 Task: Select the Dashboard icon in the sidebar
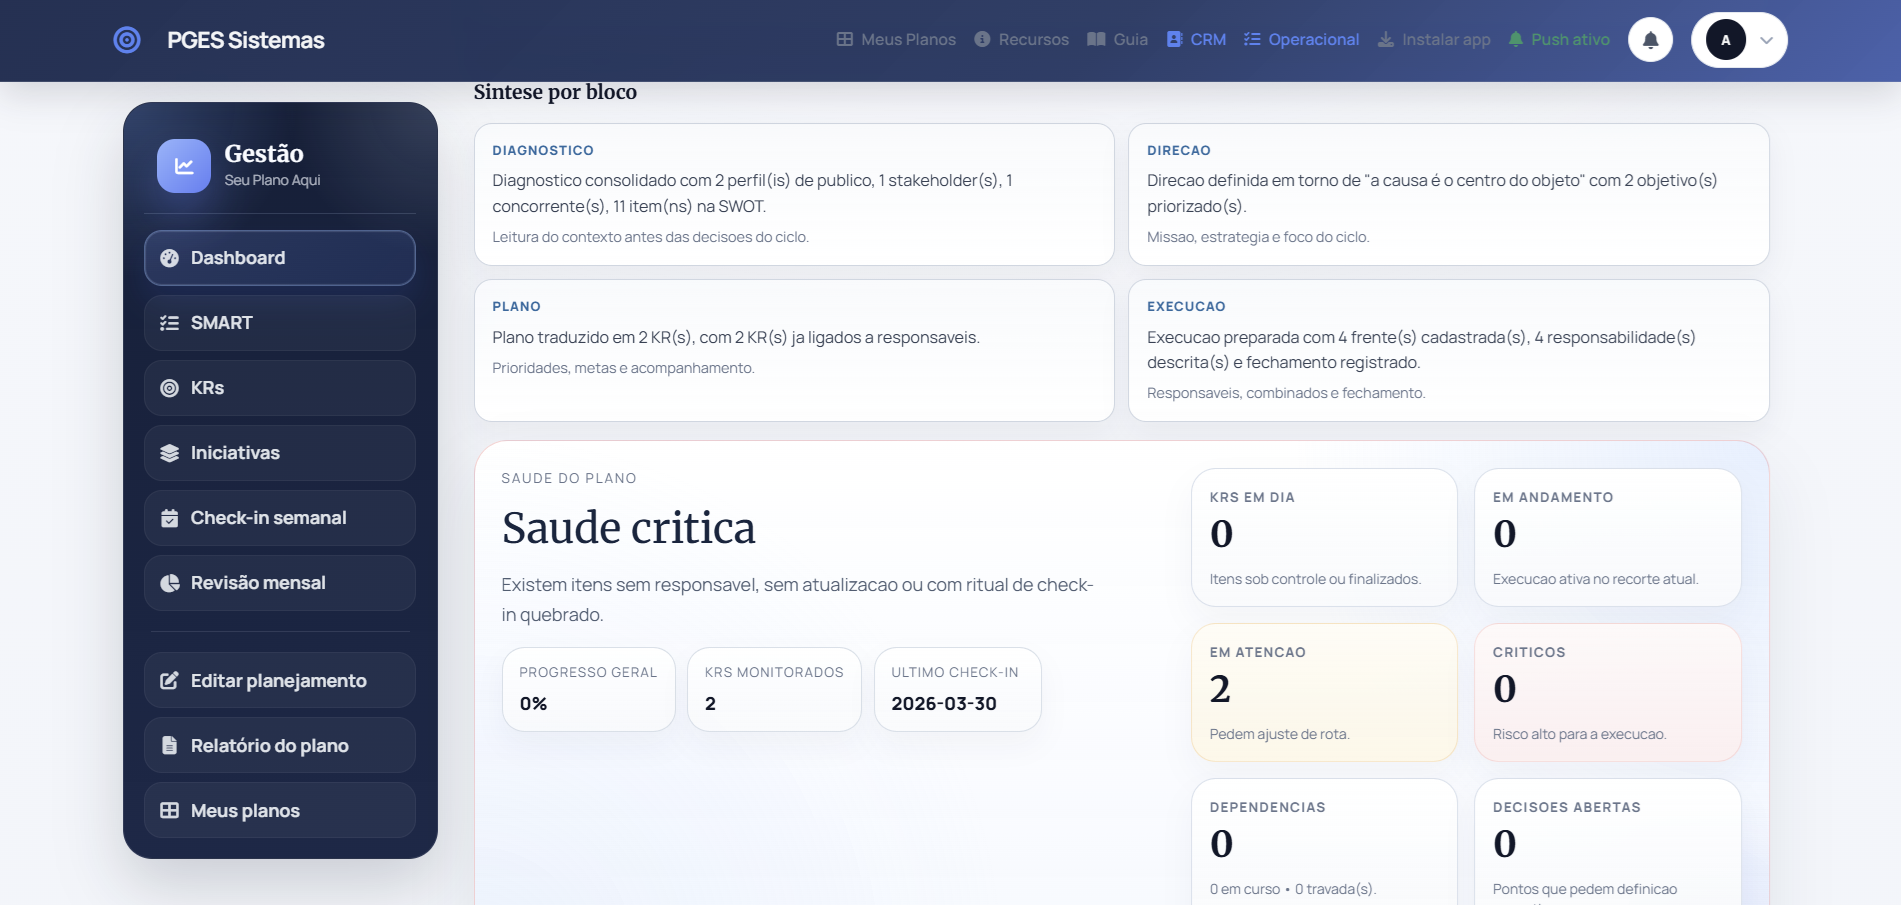pos(169,257)
